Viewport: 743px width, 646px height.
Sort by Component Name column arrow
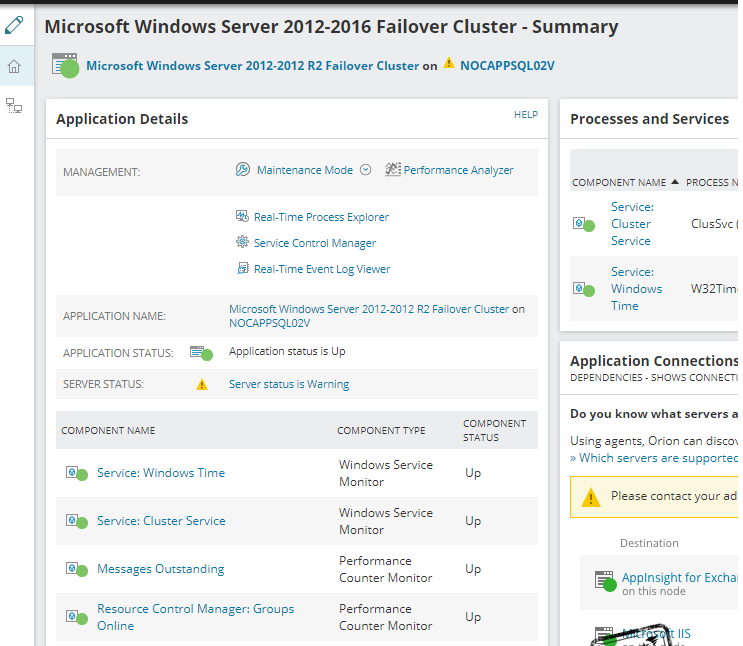[675, 182]
